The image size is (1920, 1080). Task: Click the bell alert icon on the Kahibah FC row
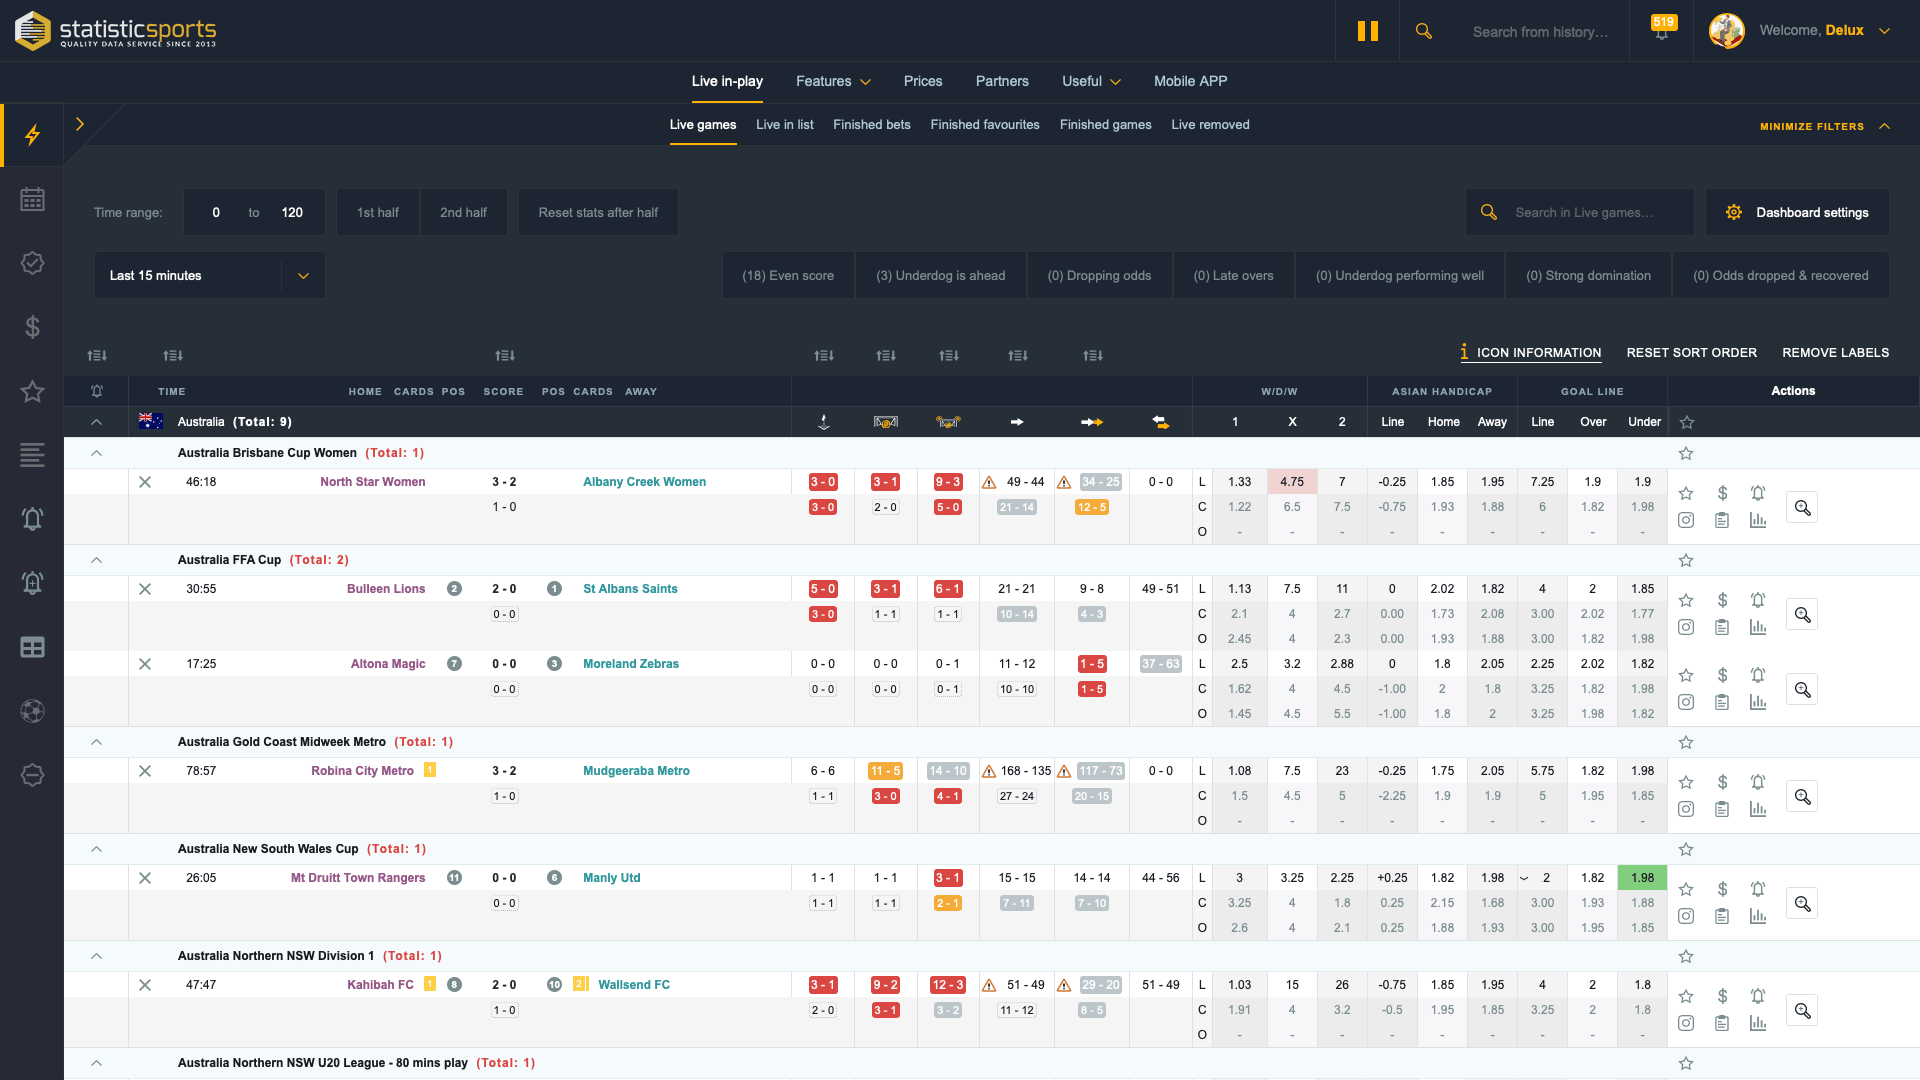pos(1758,997)
